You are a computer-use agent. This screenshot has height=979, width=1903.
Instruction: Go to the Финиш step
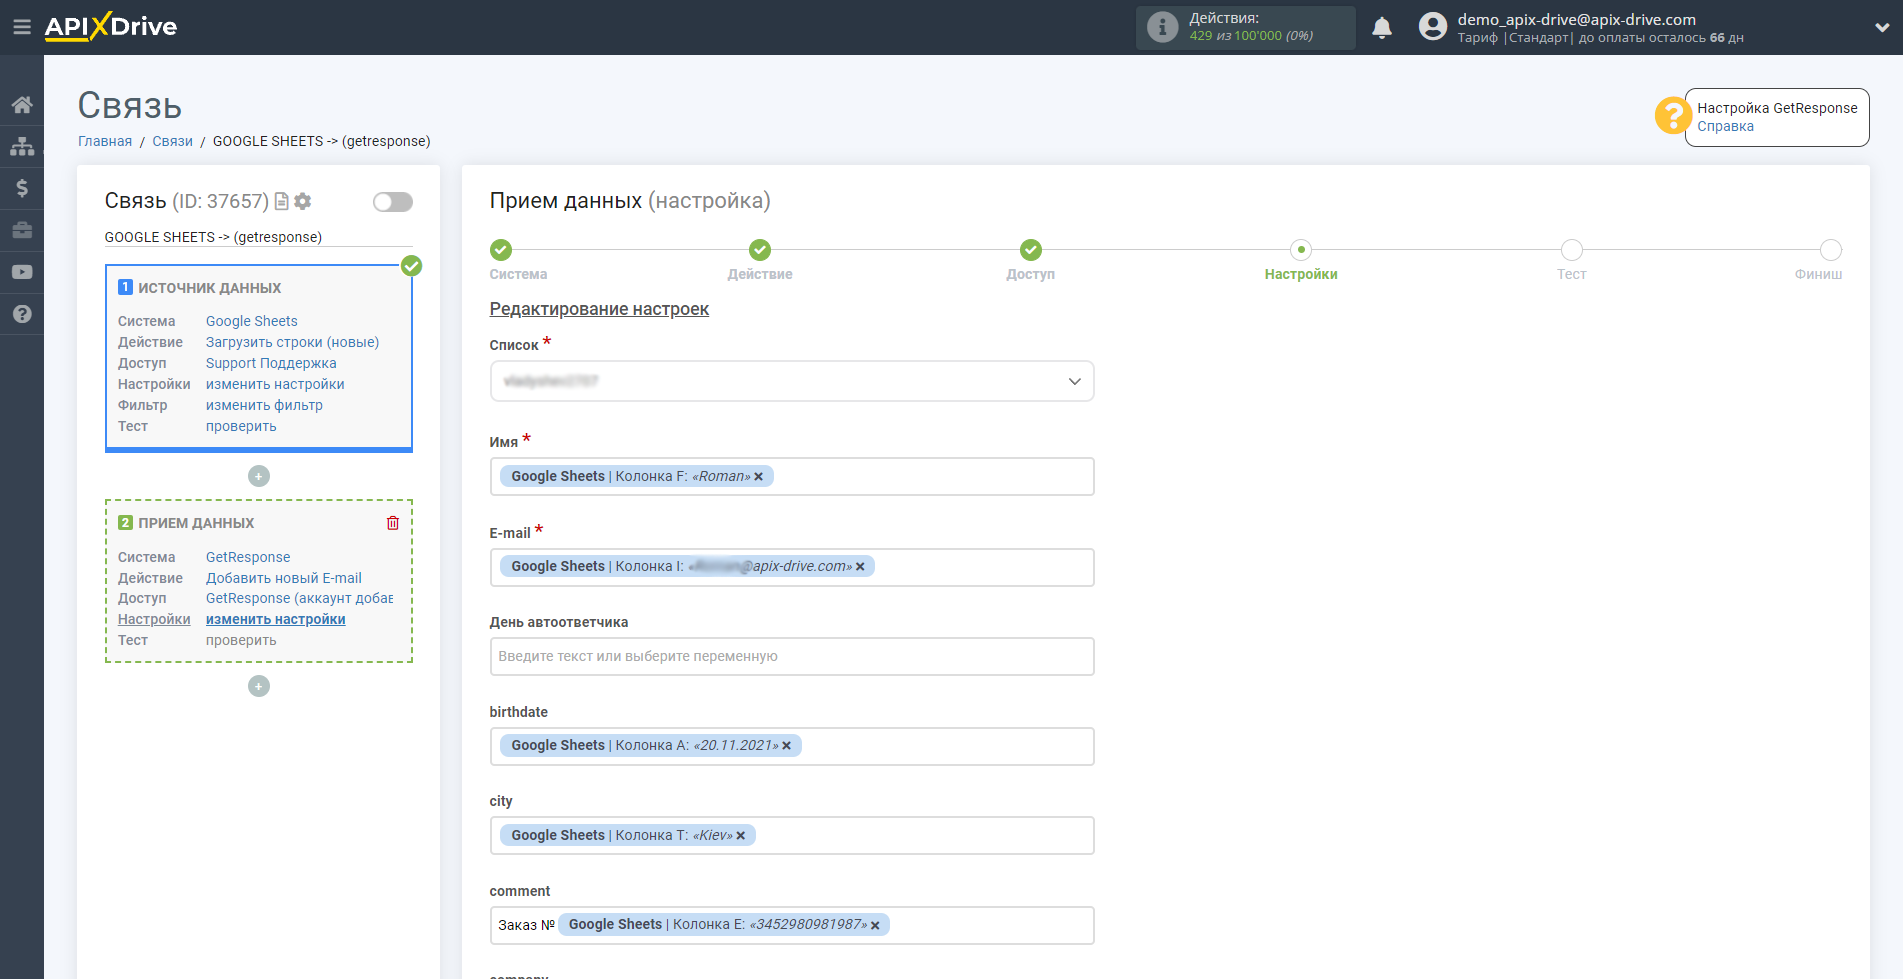click(1831, 250)
